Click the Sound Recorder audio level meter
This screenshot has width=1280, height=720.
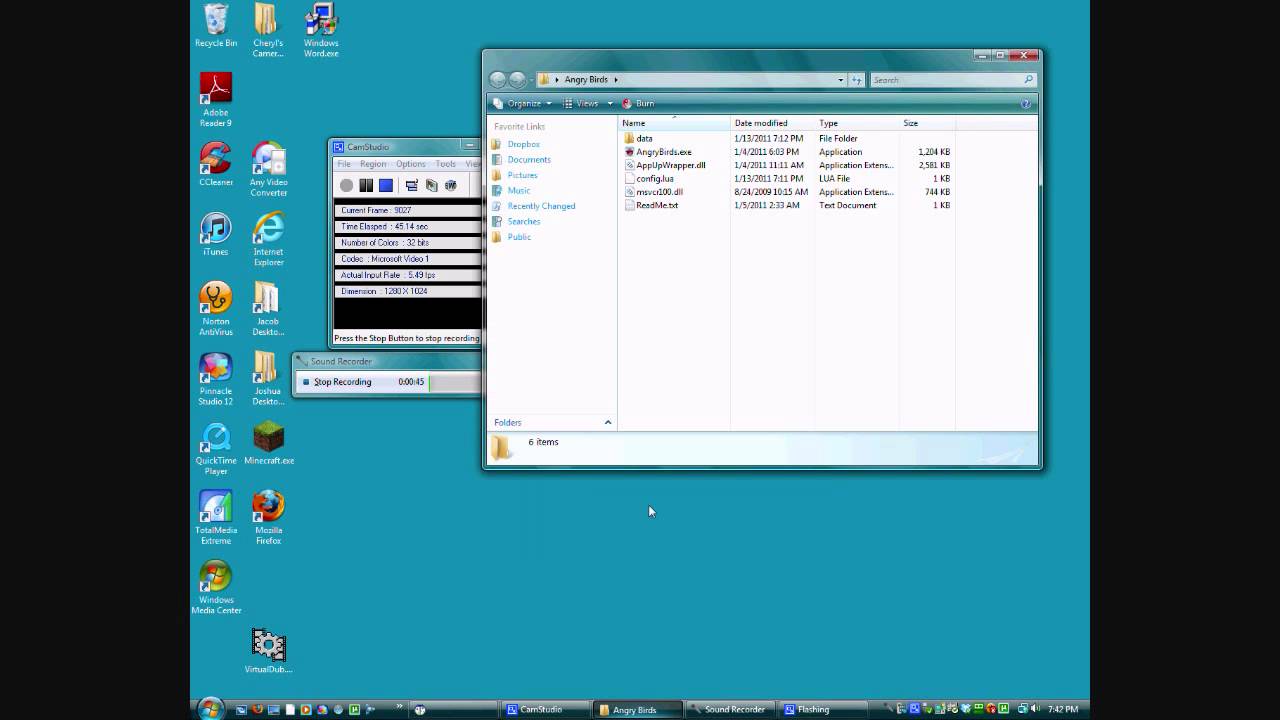pos(454,382)
